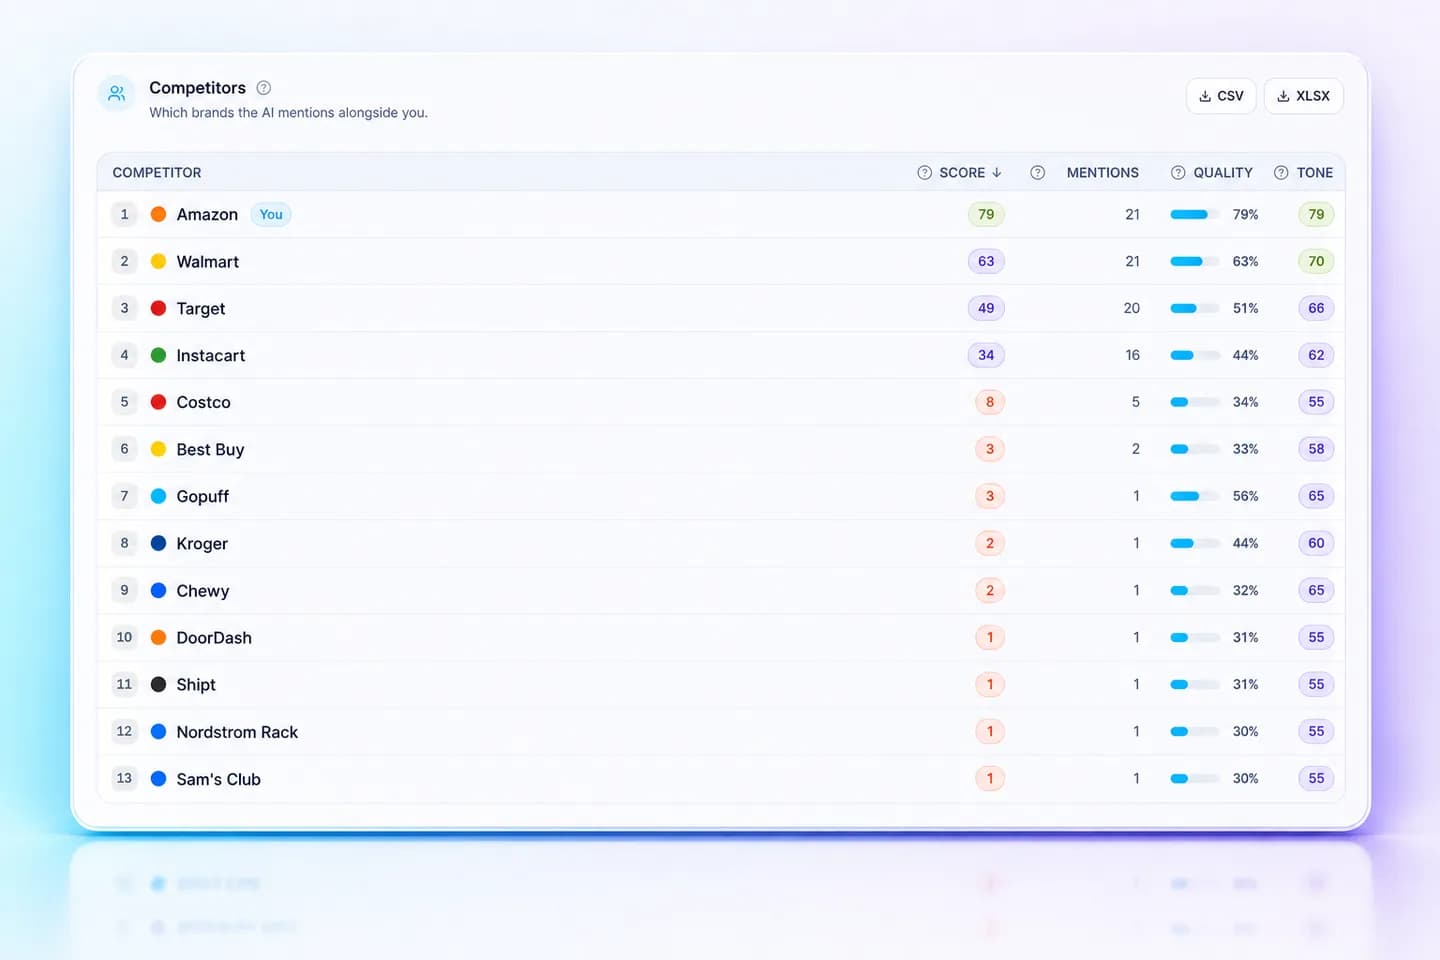Viewport: 1440px width, 960px height.
Task: Click the blue dot next to Sam's Club
Action: (158, 778)
